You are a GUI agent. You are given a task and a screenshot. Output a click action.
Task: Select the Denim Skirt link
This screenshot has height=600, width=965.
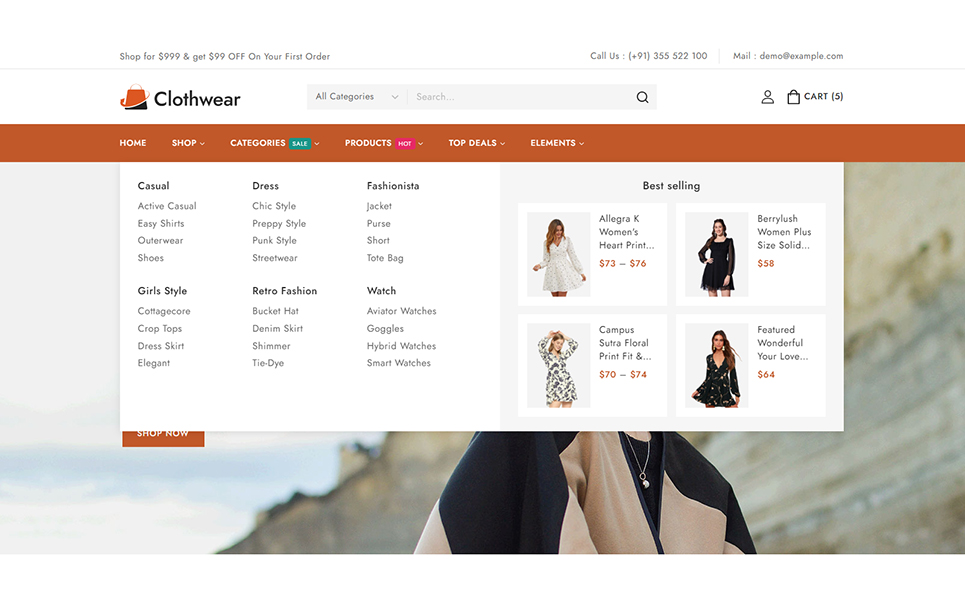click(x=277, y=328)
